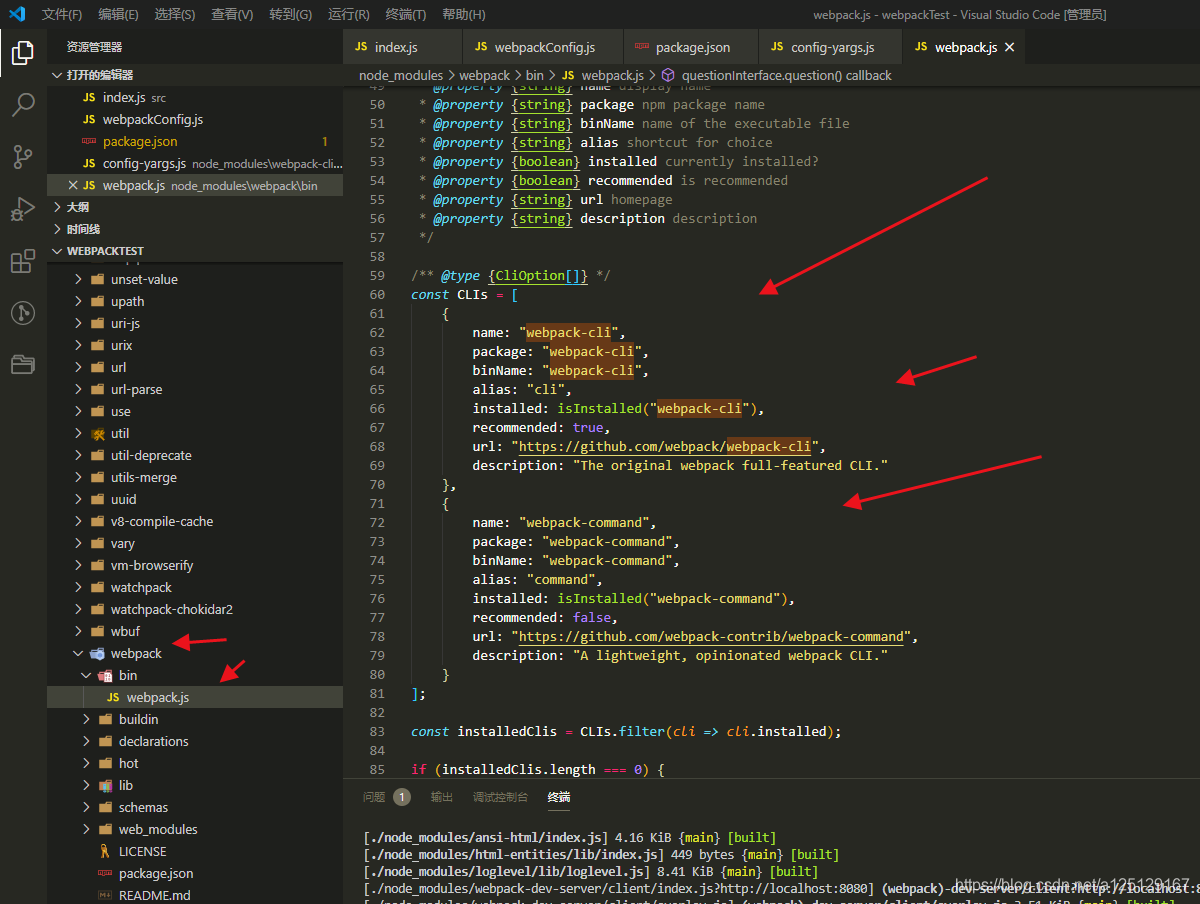Click the LICENSE file icon
1200x904 pixels.
tap(105, 852)
